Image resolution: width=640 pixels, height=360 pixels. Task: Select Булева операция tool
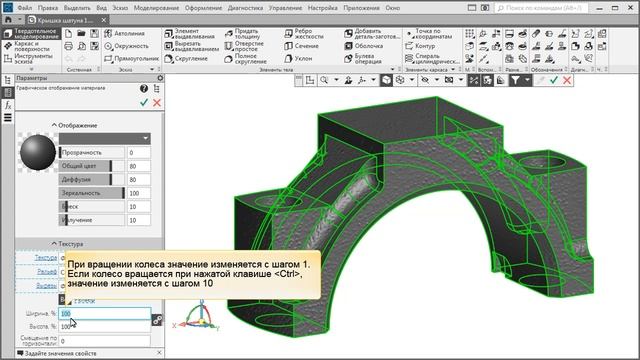click(x=363, y=59)
